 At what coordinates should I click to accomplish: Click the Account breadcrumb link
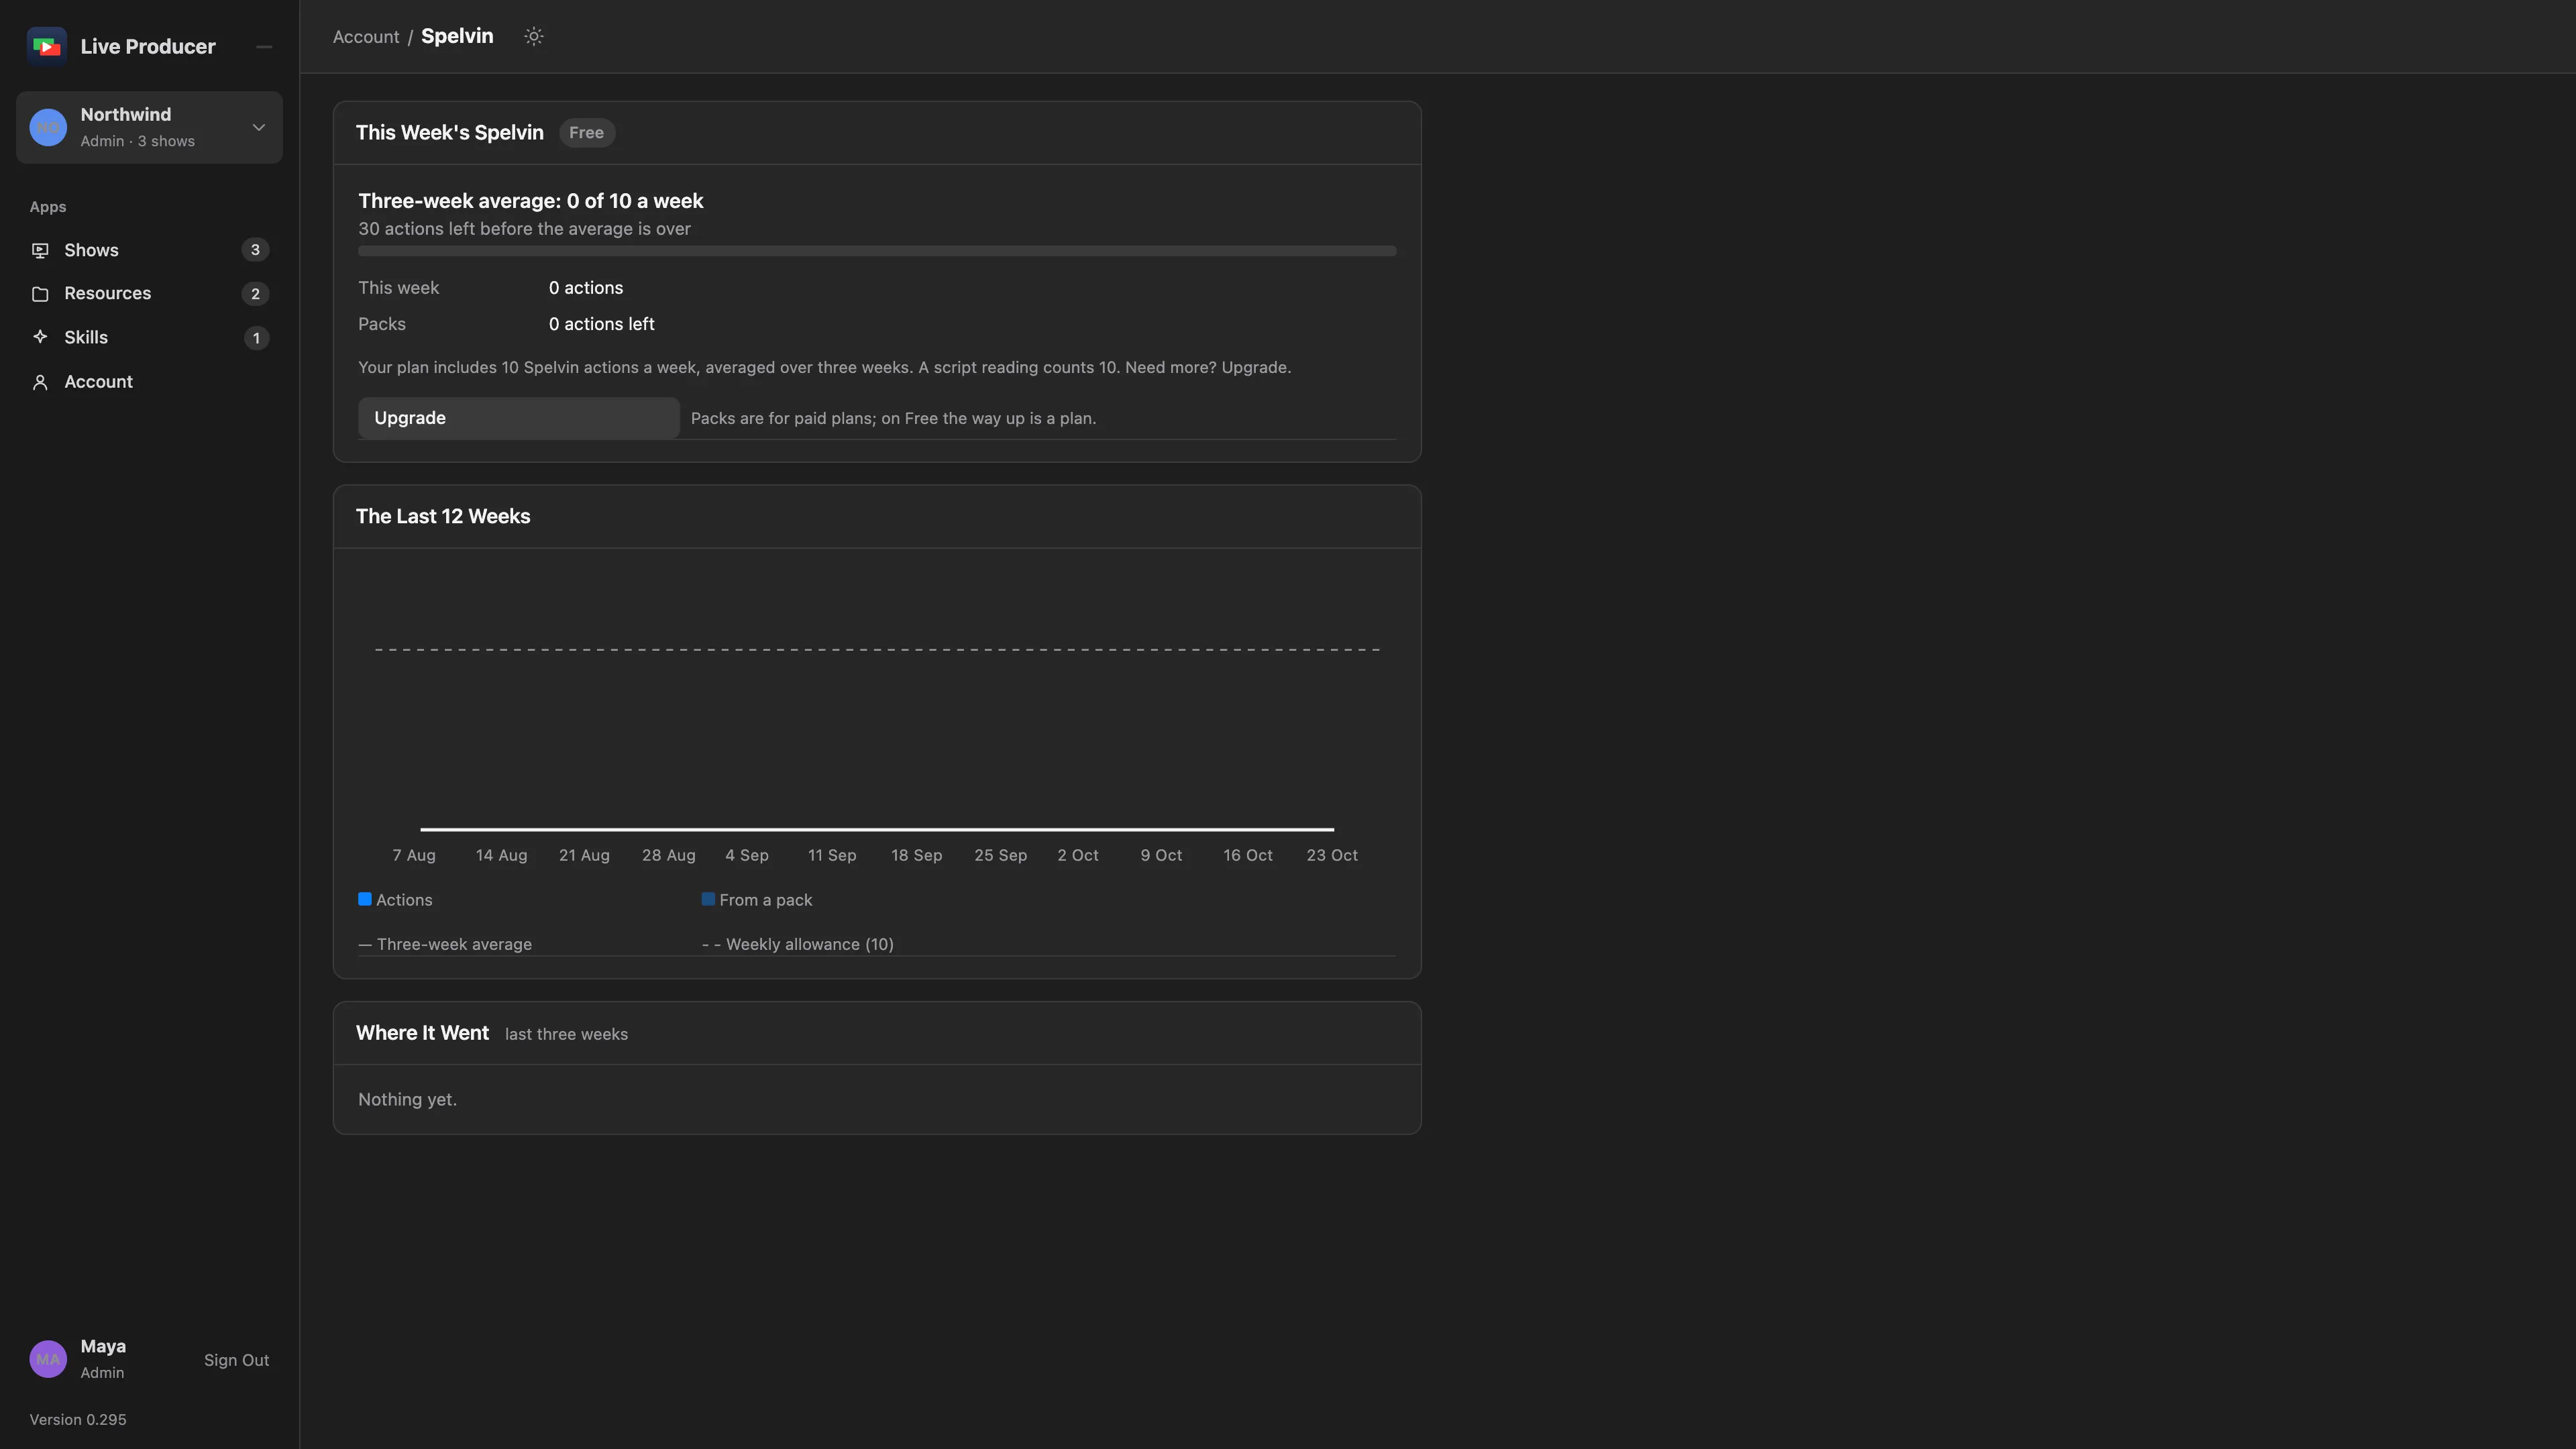[x=366, y=37]
